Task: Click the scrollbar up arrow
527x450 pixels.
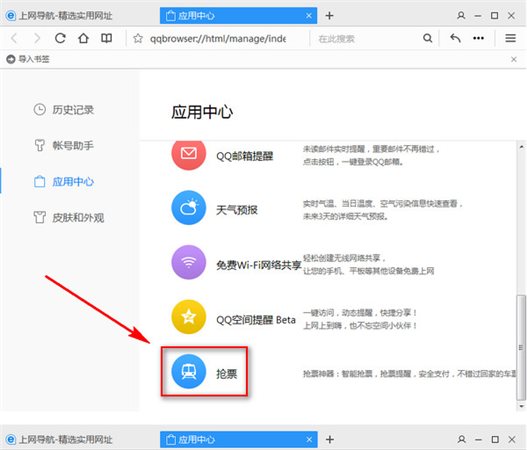Action: 521,147
